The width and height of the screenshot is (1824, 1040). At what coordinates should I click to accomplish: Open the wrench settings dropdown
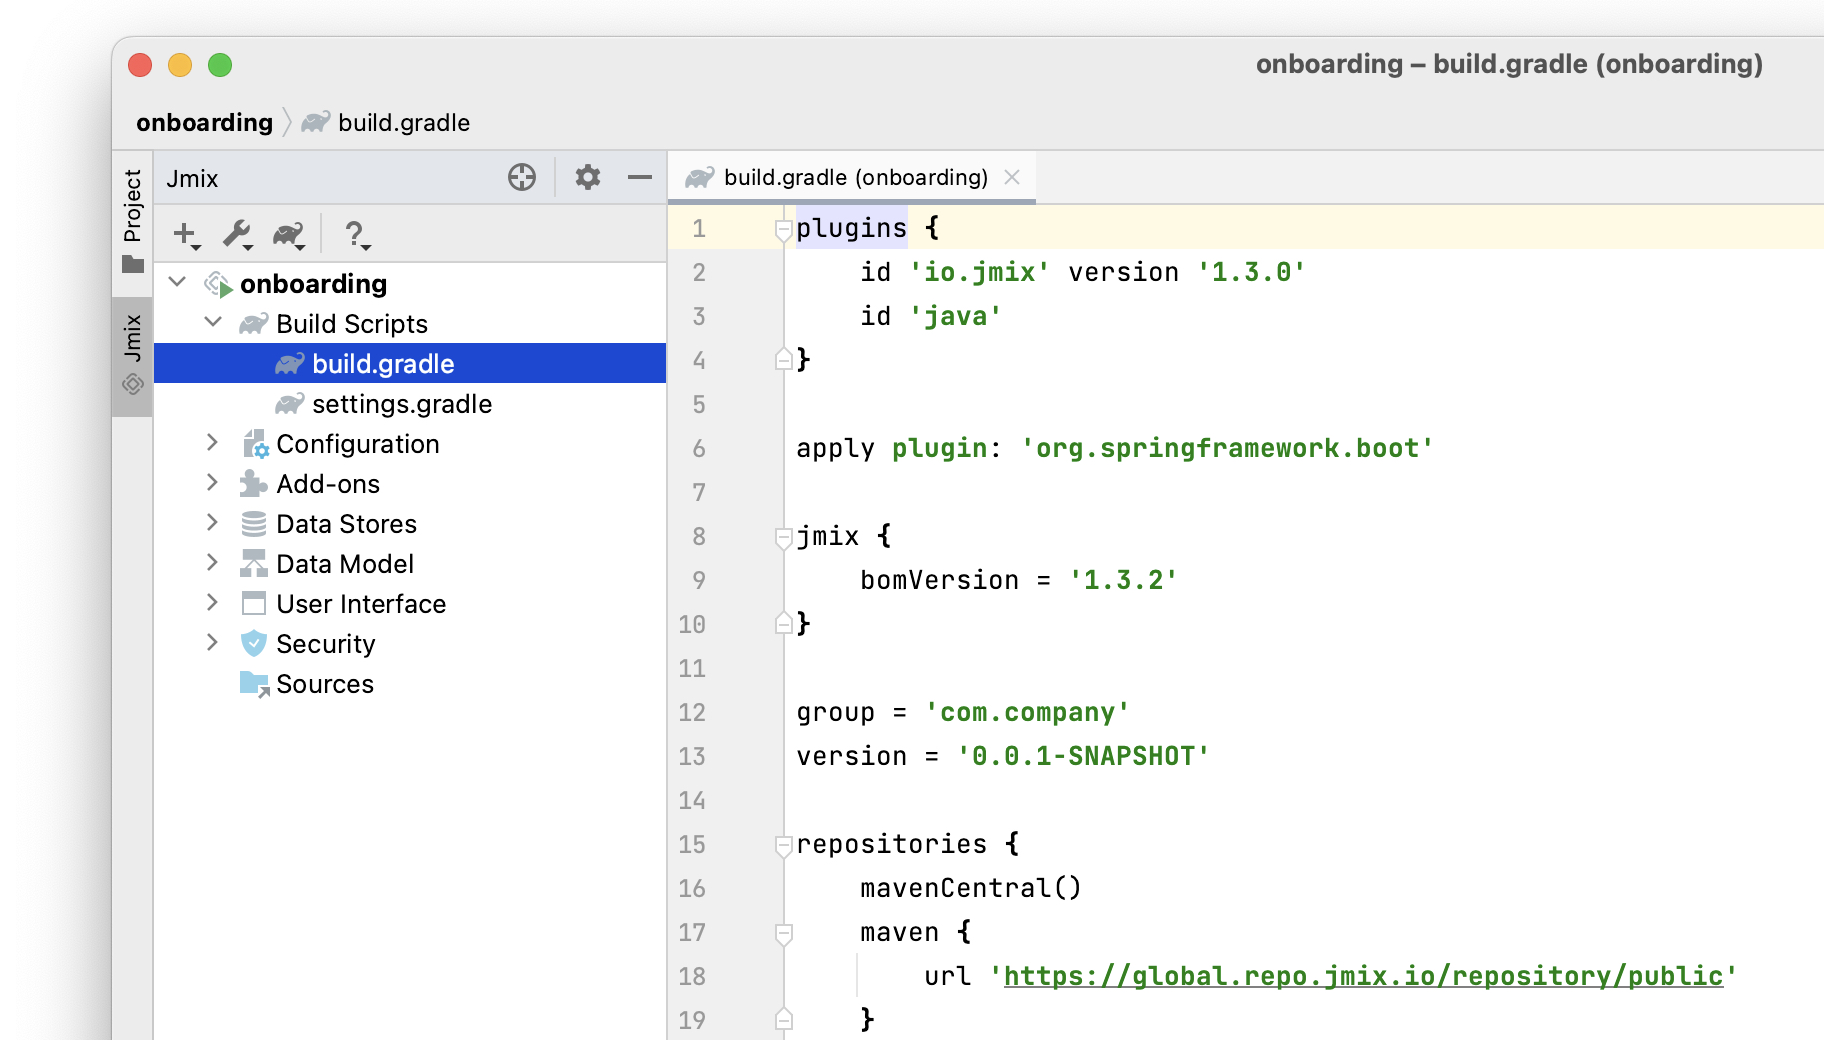click(x=238, y=235)
